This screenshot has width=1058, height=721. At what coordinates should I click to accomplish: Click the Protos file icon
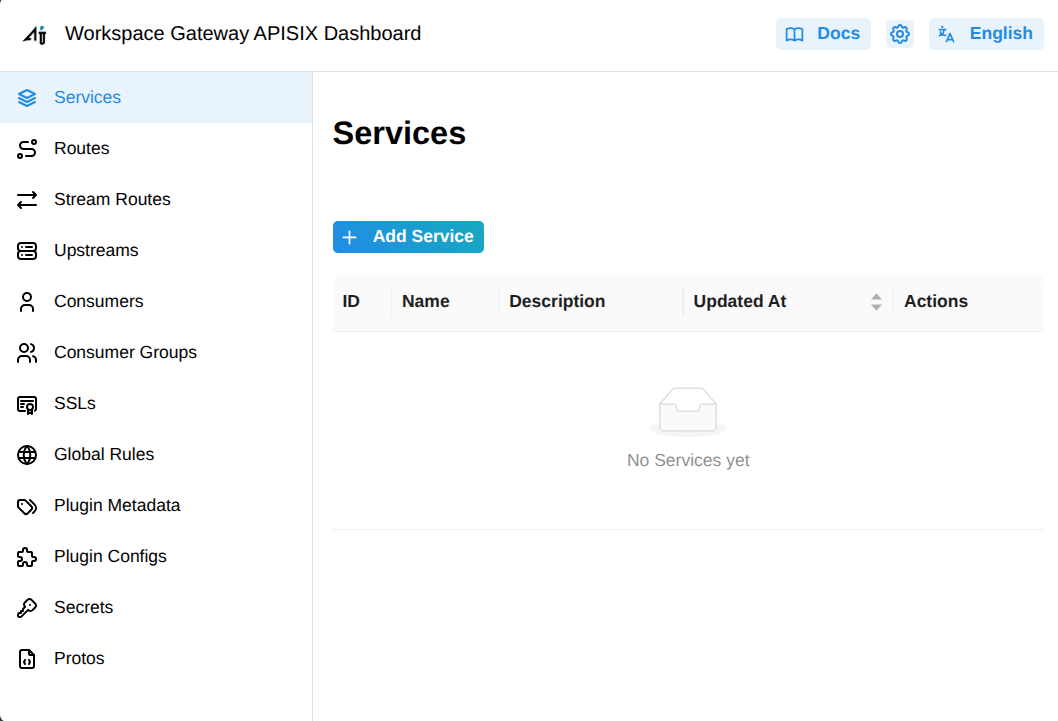(x=27, y=659)
